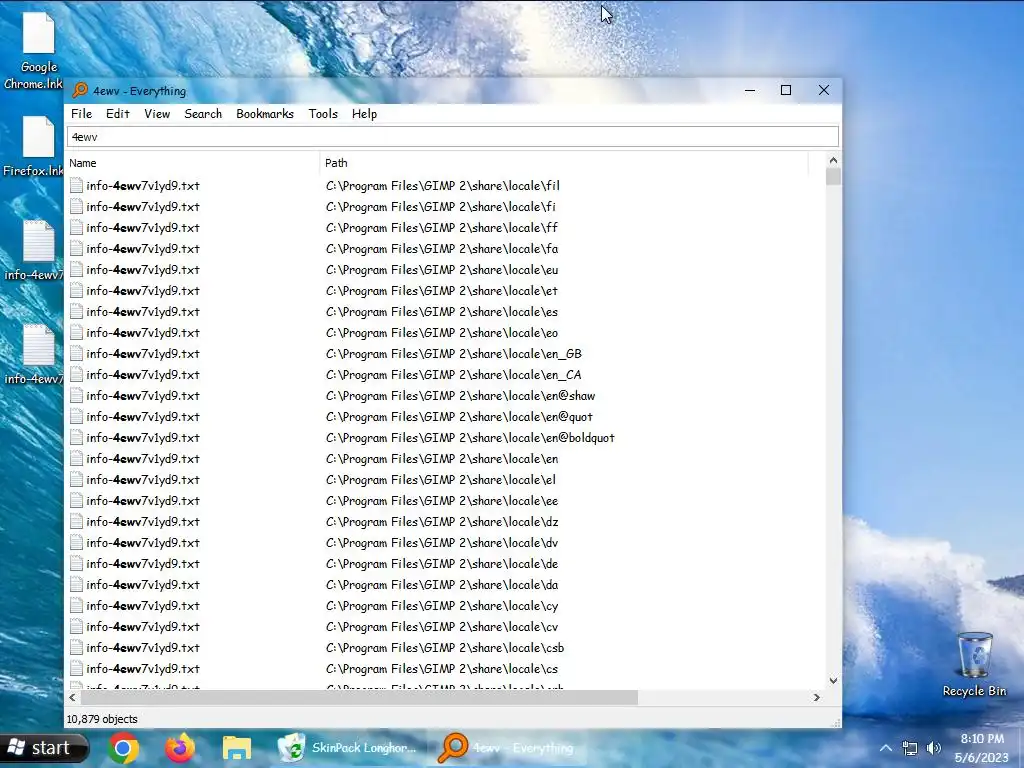Click the network tray icon
Image resolution: width=1024 pixels, height=768 pixels.
pyautogui.click(x=910, y=748)
